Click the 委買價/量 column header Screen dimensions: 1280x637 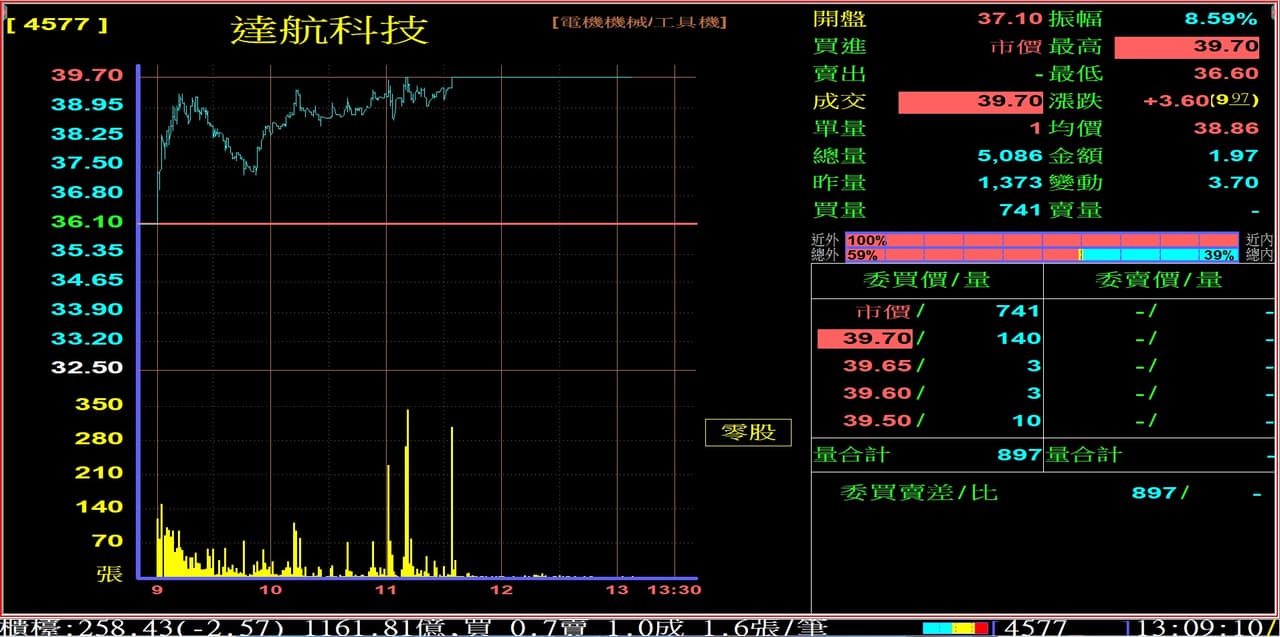(926, 280)
